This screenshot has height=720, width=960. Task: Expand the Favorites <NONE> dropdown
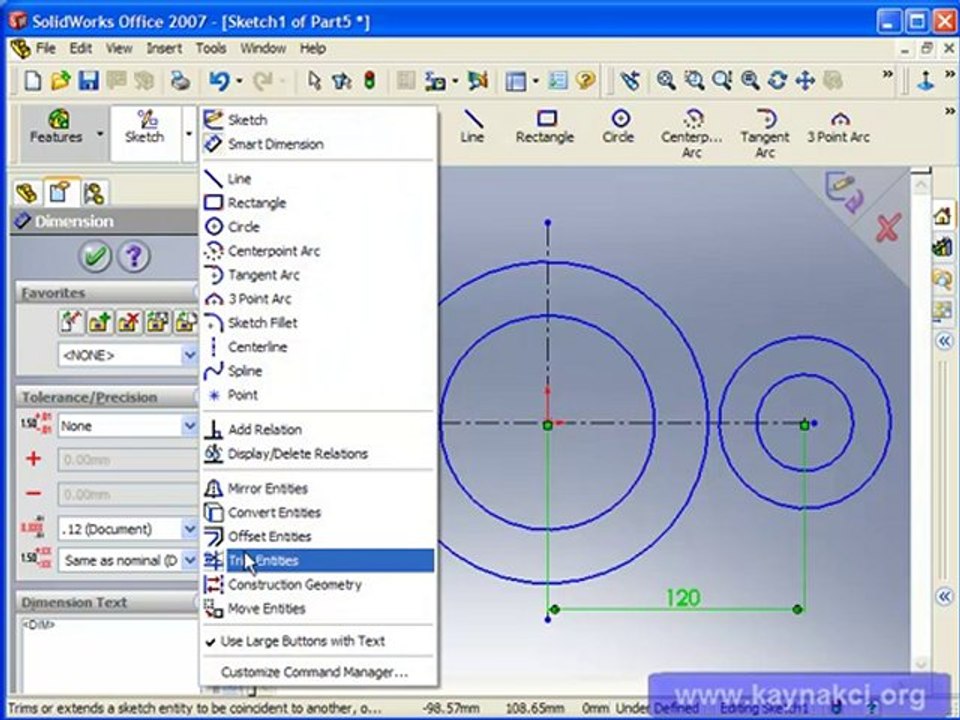point(189,355)
